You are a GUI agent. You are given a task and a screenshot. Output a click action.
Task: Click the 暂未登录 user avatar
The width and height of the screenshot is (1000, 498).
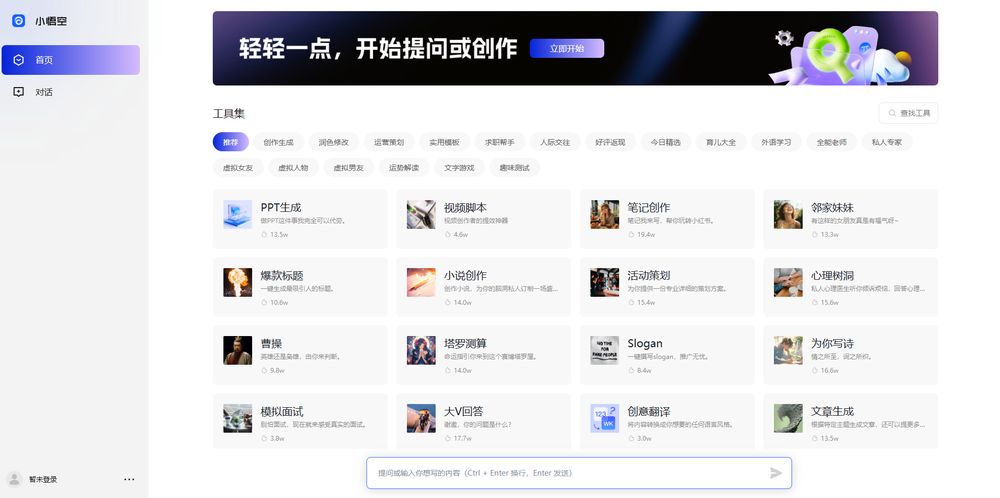pos(13,480)
